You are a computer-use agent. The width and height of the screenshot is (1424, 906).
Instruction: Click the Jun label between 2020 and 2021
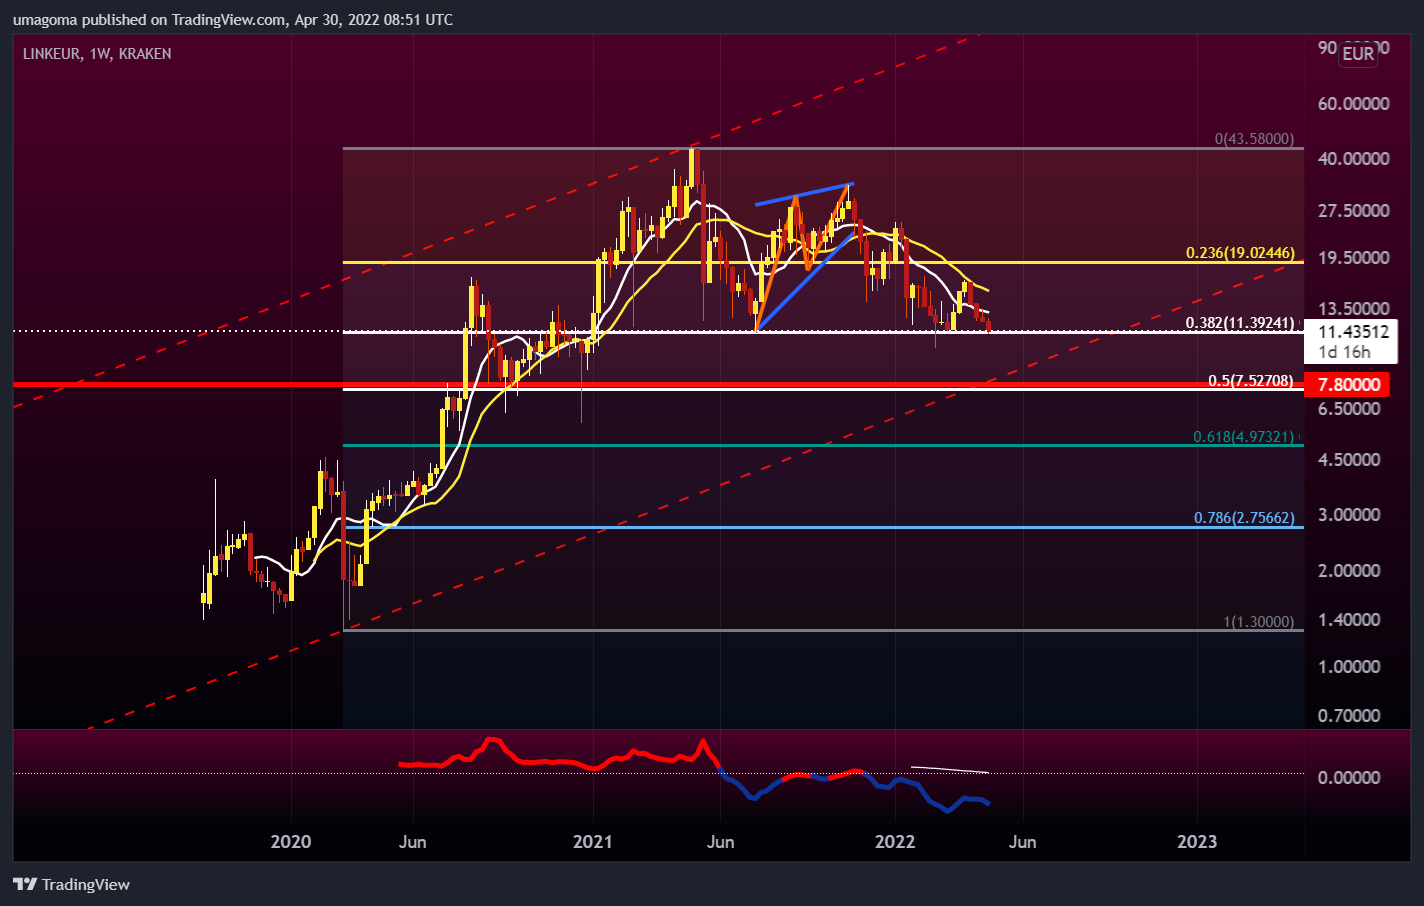413,842
